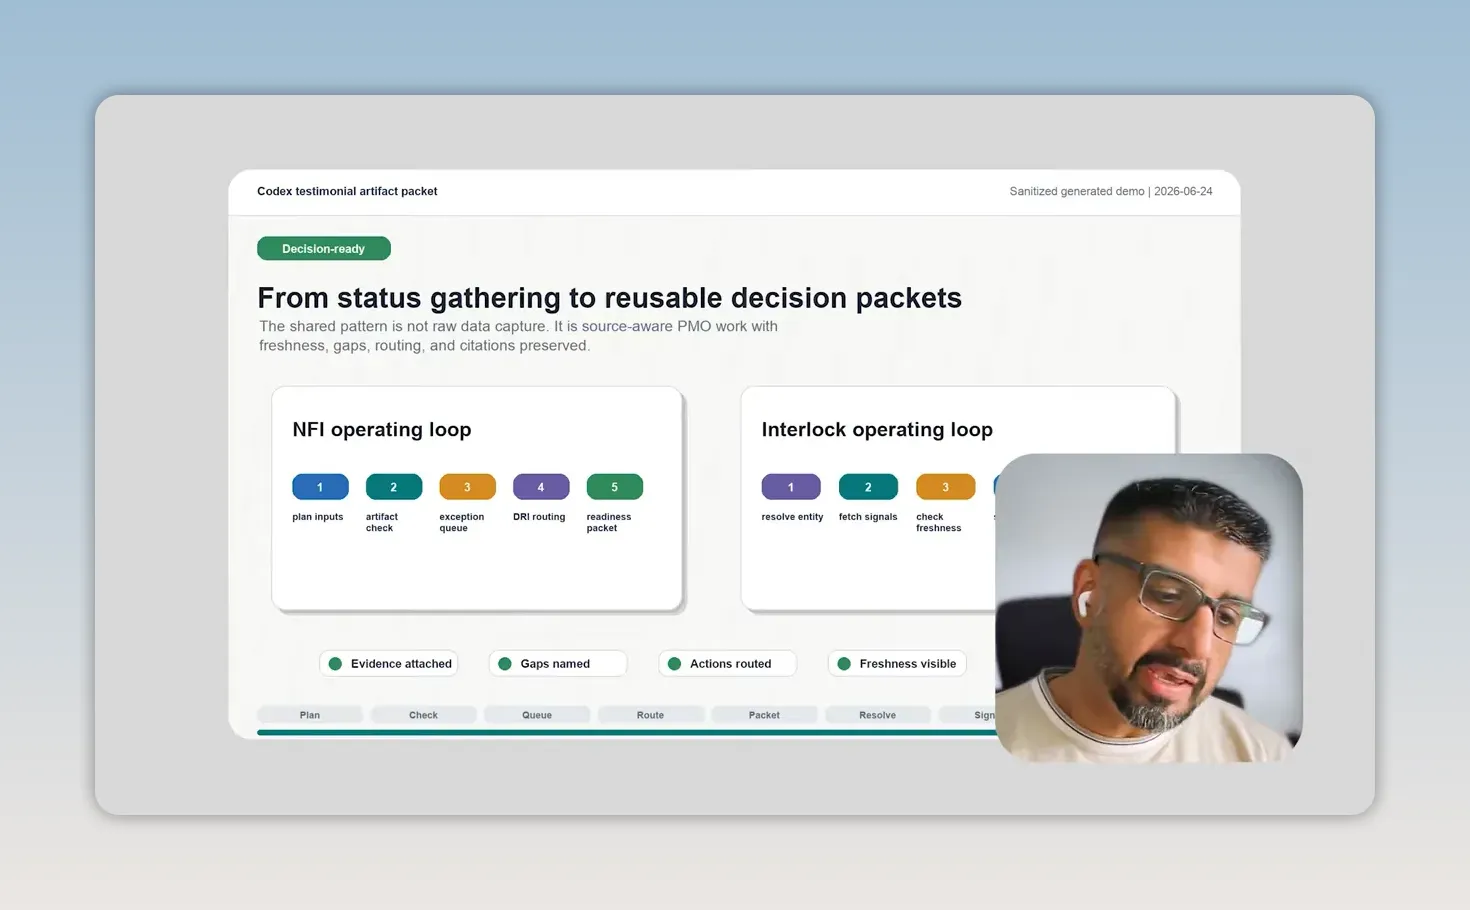Open the Packet stage tab

click(x=764, y=715)
